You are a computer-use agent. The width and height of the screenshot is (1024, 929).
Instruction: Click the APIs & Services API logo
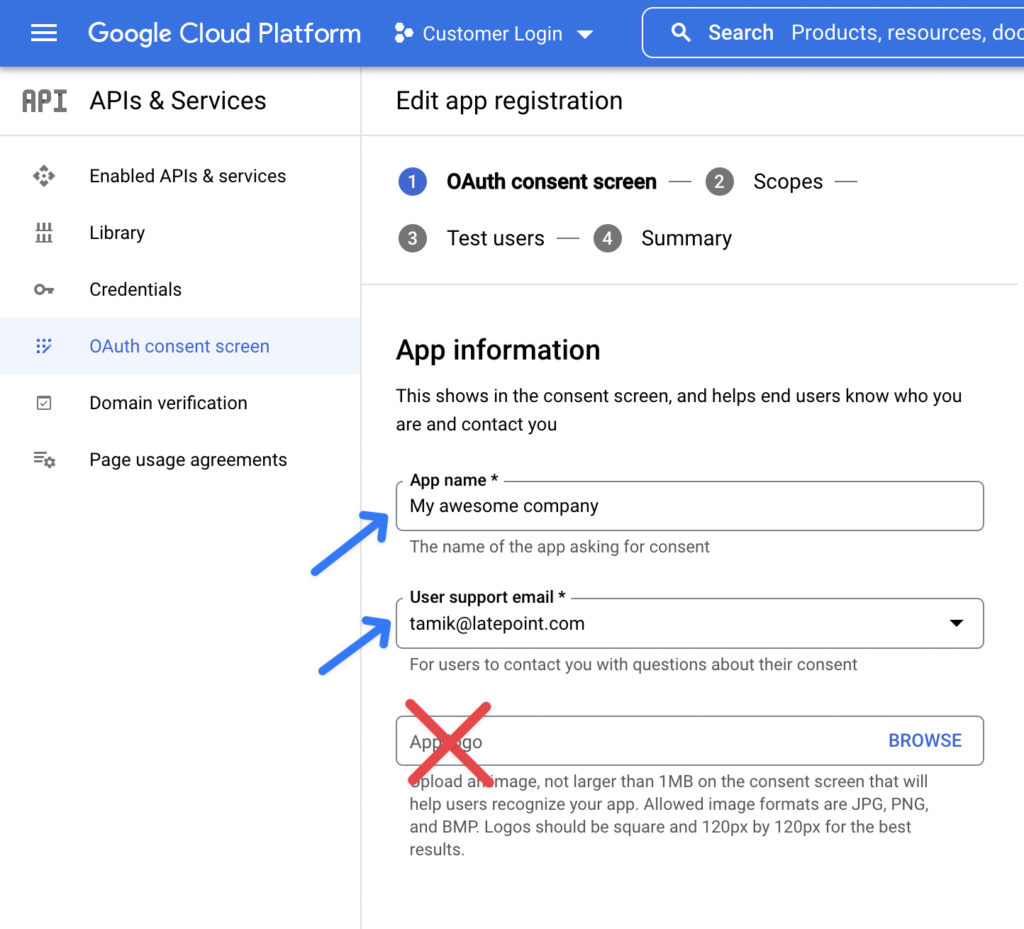click(x=44, y=100)
